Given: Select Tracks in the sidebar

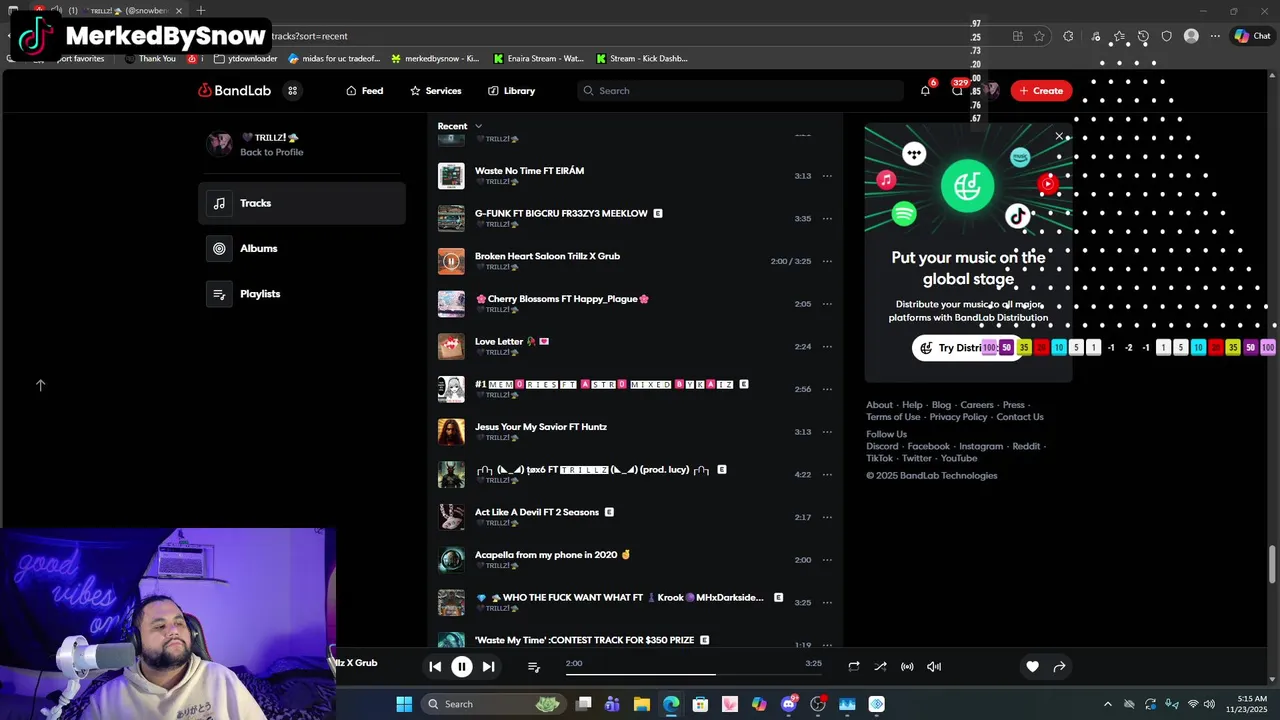Looking at the screenshot, I should coord(302,203).
